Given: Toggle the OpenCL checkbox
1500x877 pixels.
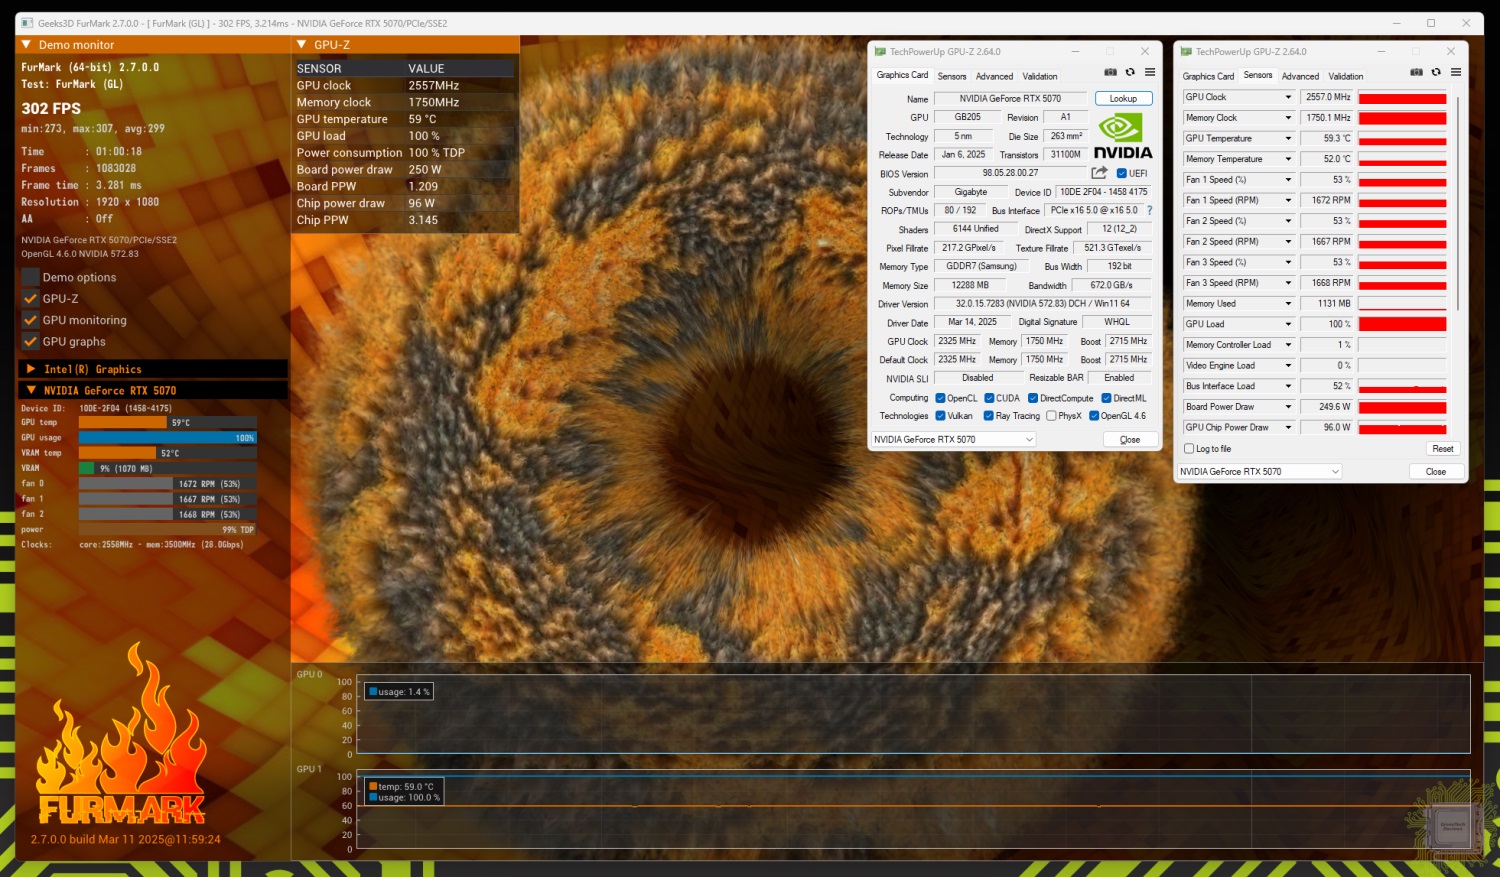Looking at the screenshot, I should [940, 398].
